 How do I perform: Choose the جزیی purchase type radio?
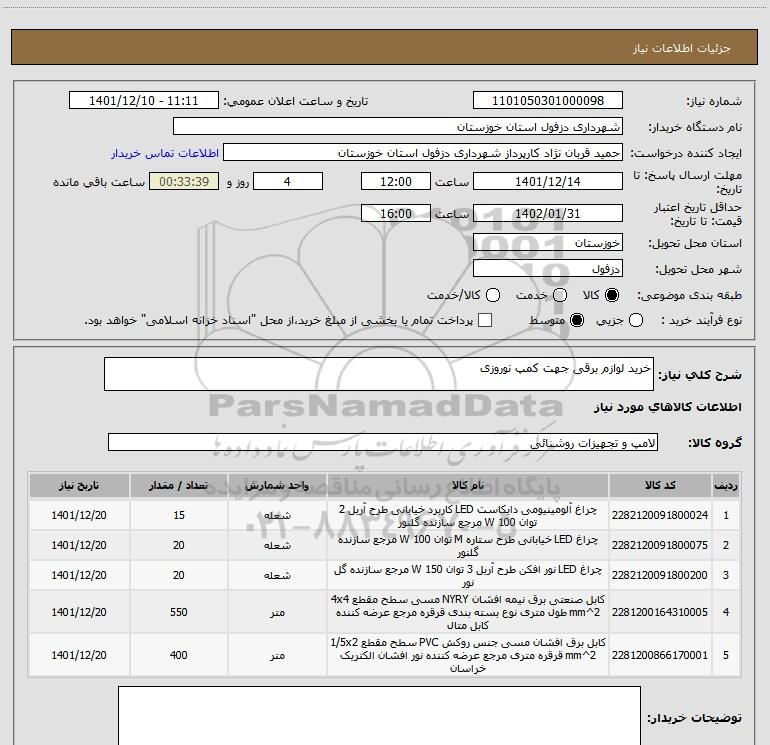pyautogui.click(x=635, y=321)
